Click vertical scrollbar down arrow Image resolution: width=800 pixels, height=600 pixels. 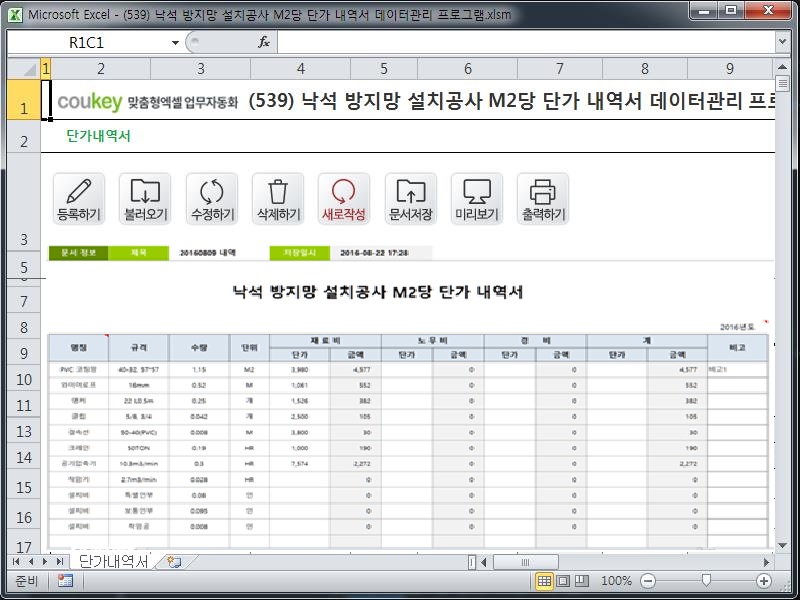tap(782, 545)
